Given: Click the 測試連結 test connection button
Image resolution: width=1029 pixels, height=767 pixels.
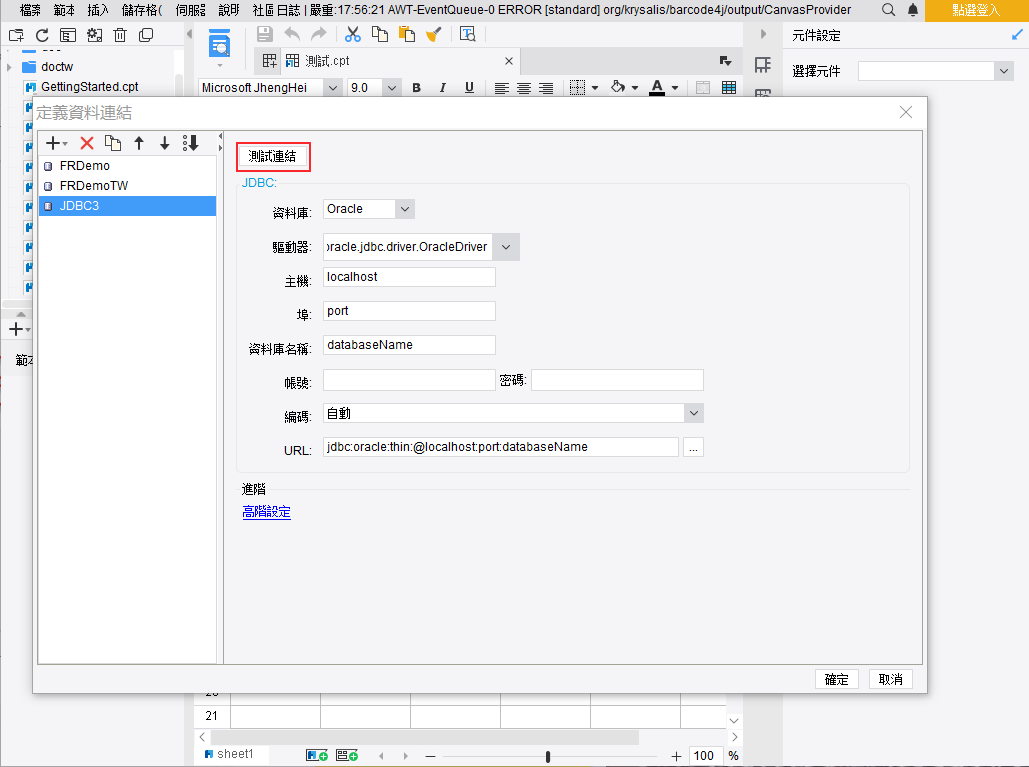Looking at the screenshot, I should pyautogui.click(x=273, y=157).
